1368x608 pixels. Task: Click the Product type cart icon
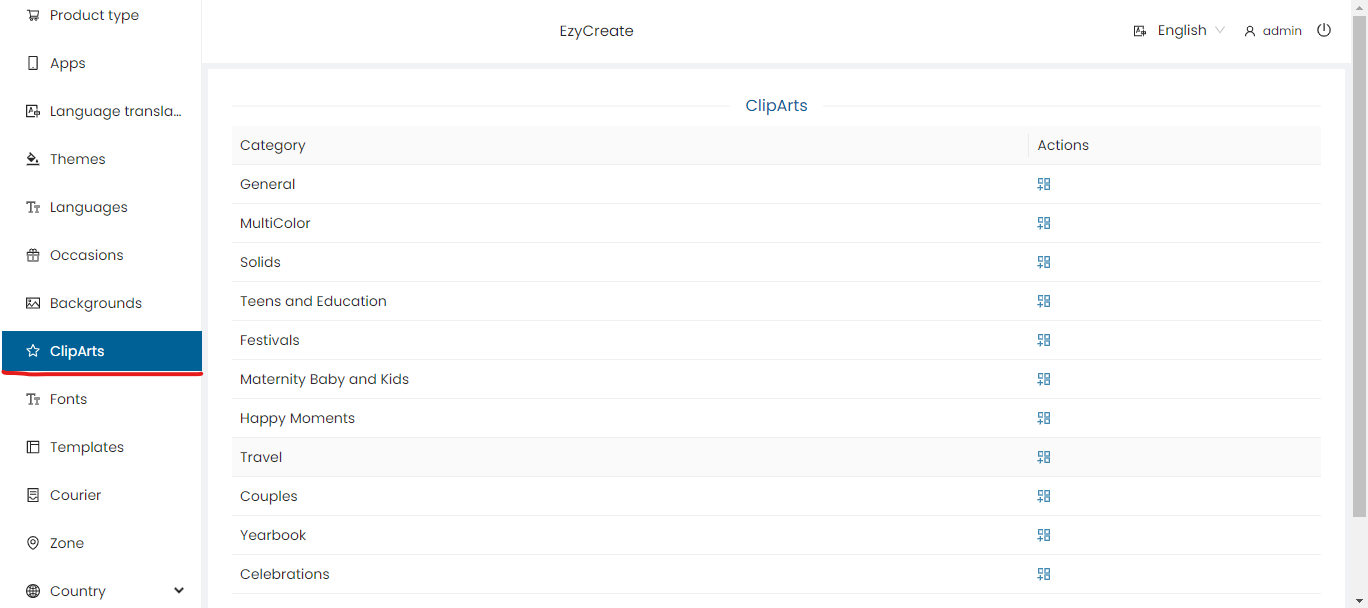point(33,15)
